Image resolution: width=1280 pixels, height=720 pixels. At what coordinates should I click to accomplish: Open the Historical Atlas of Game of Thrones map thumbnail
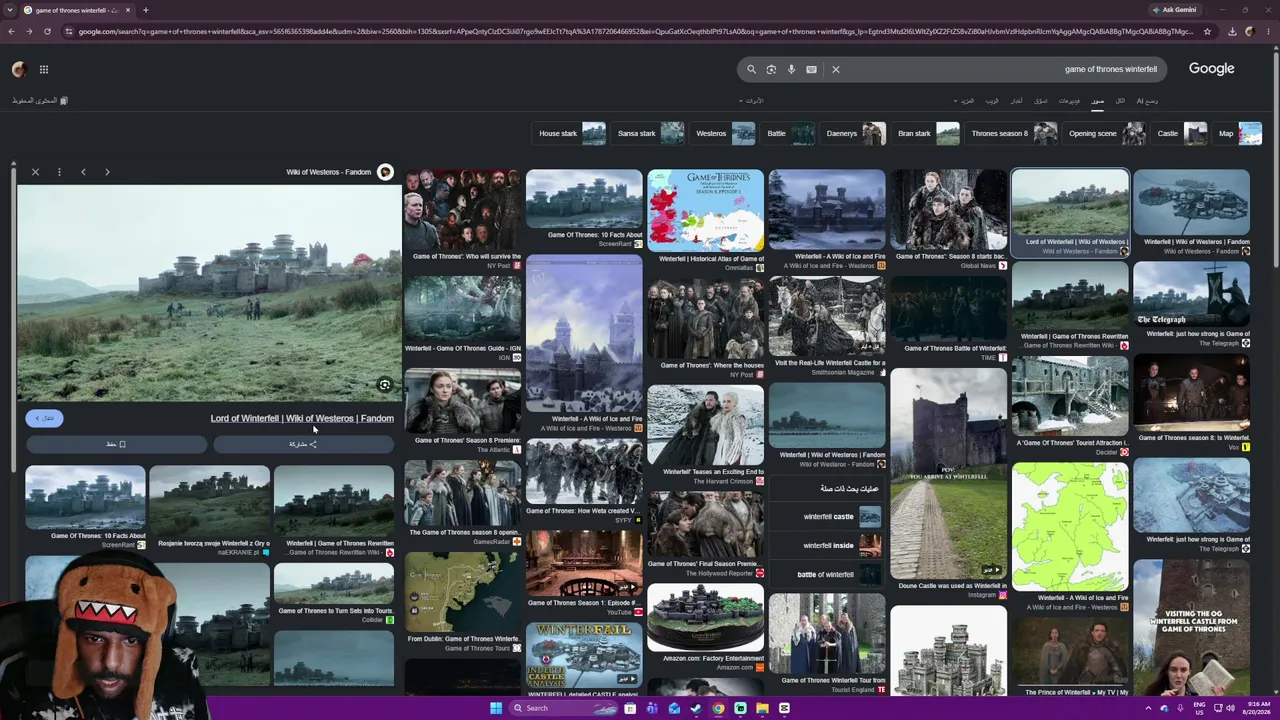[705, 210]
